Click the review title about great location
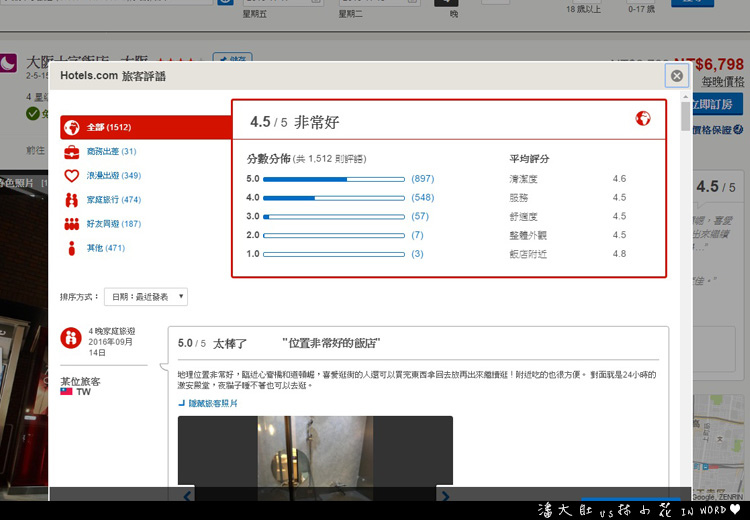The width and height of the screenshot is (750, 520). [331, 343]
